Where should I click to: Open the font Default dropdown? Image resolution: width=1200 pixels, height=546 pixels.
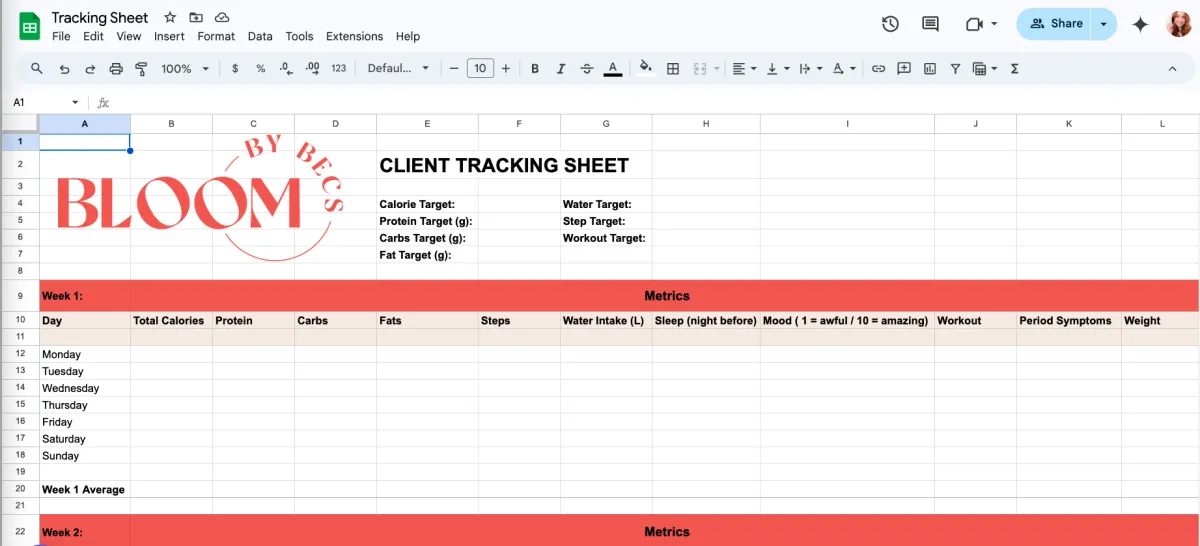click(398, 69)
